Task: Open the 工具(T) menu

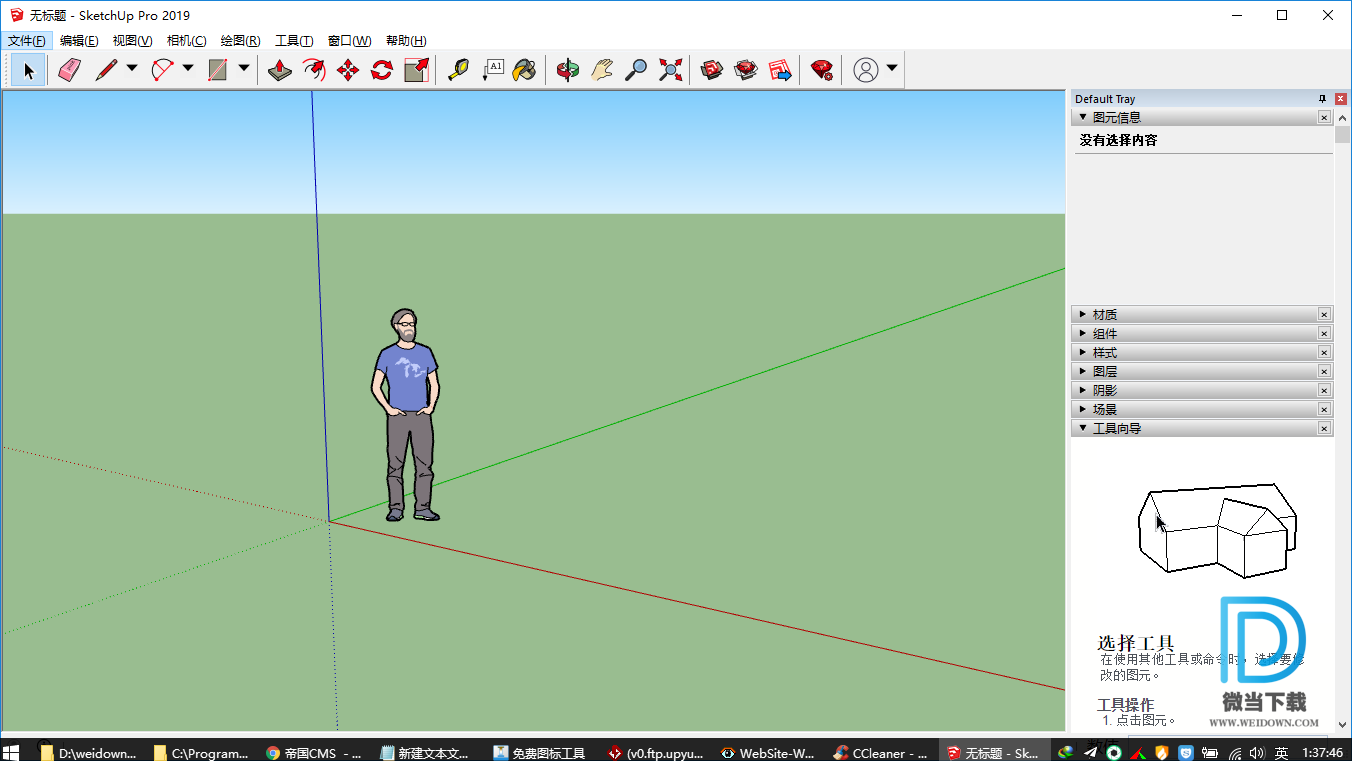Action: click(294, 41)
